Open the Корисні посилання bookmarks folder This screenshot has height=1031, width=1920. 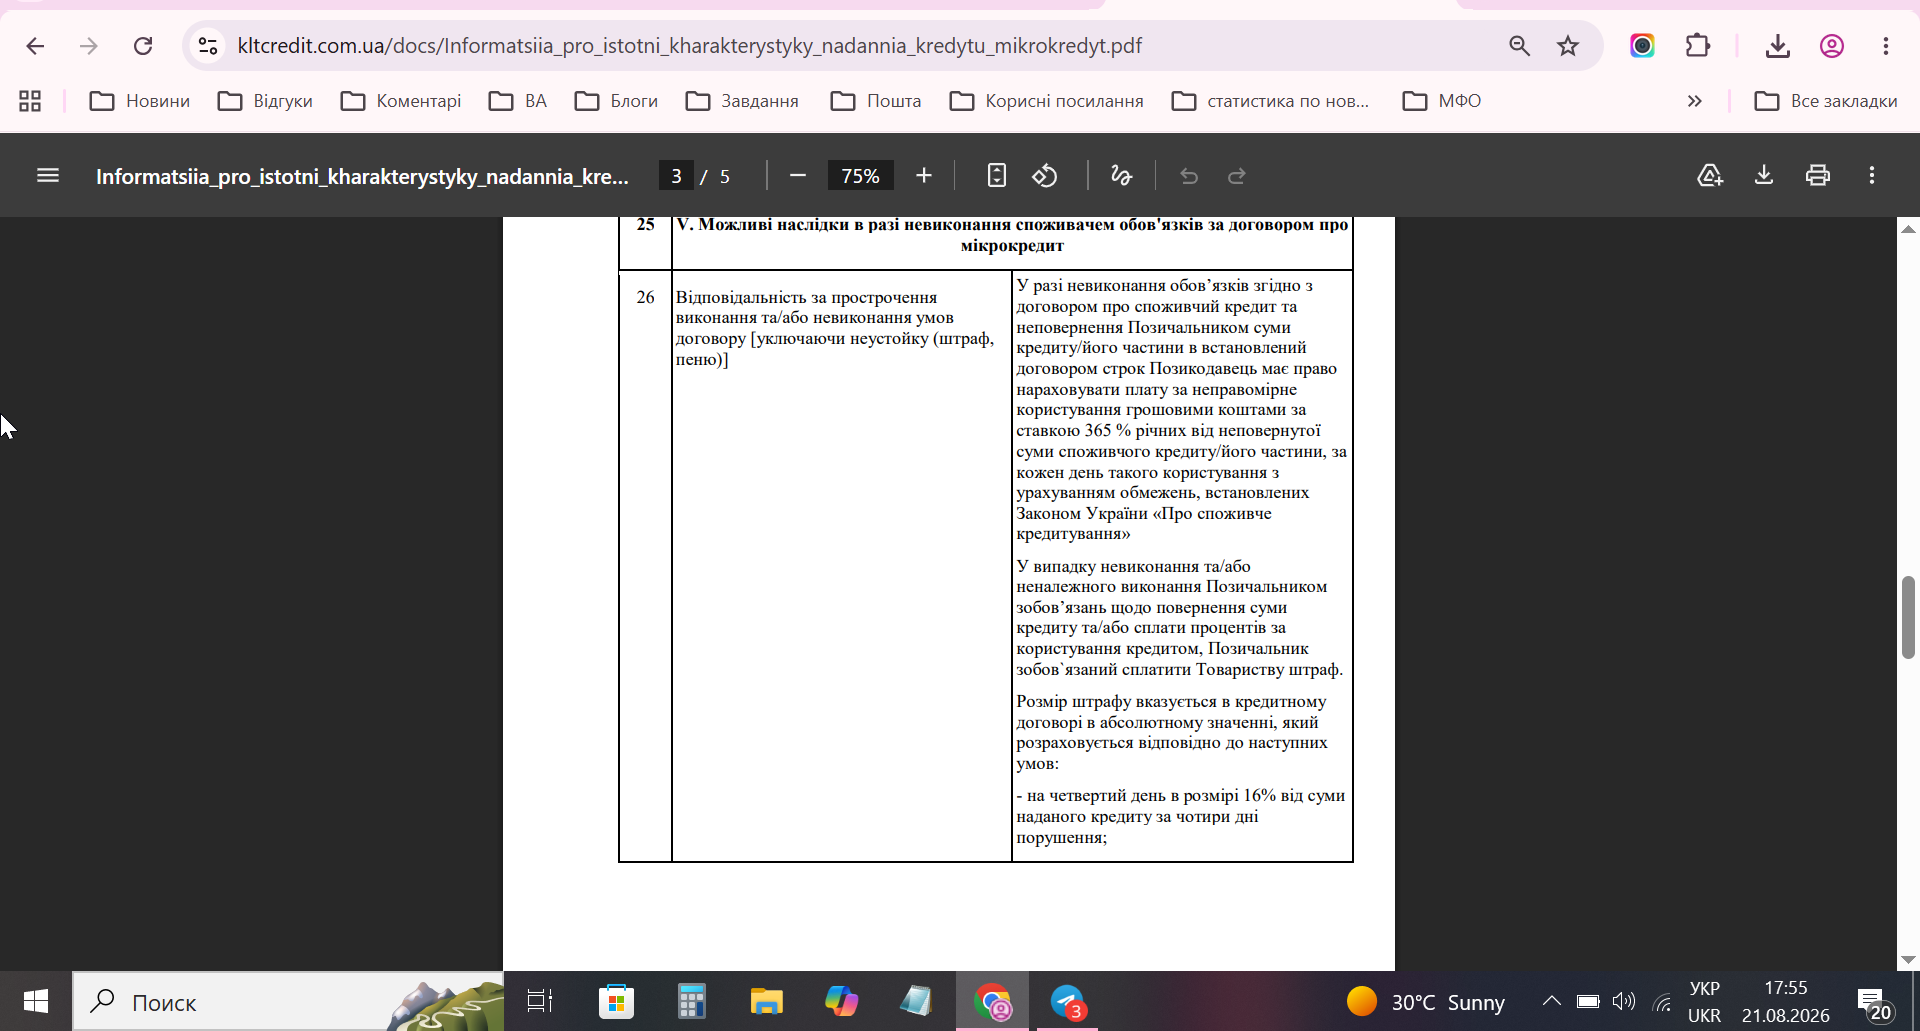(1046, 101)
